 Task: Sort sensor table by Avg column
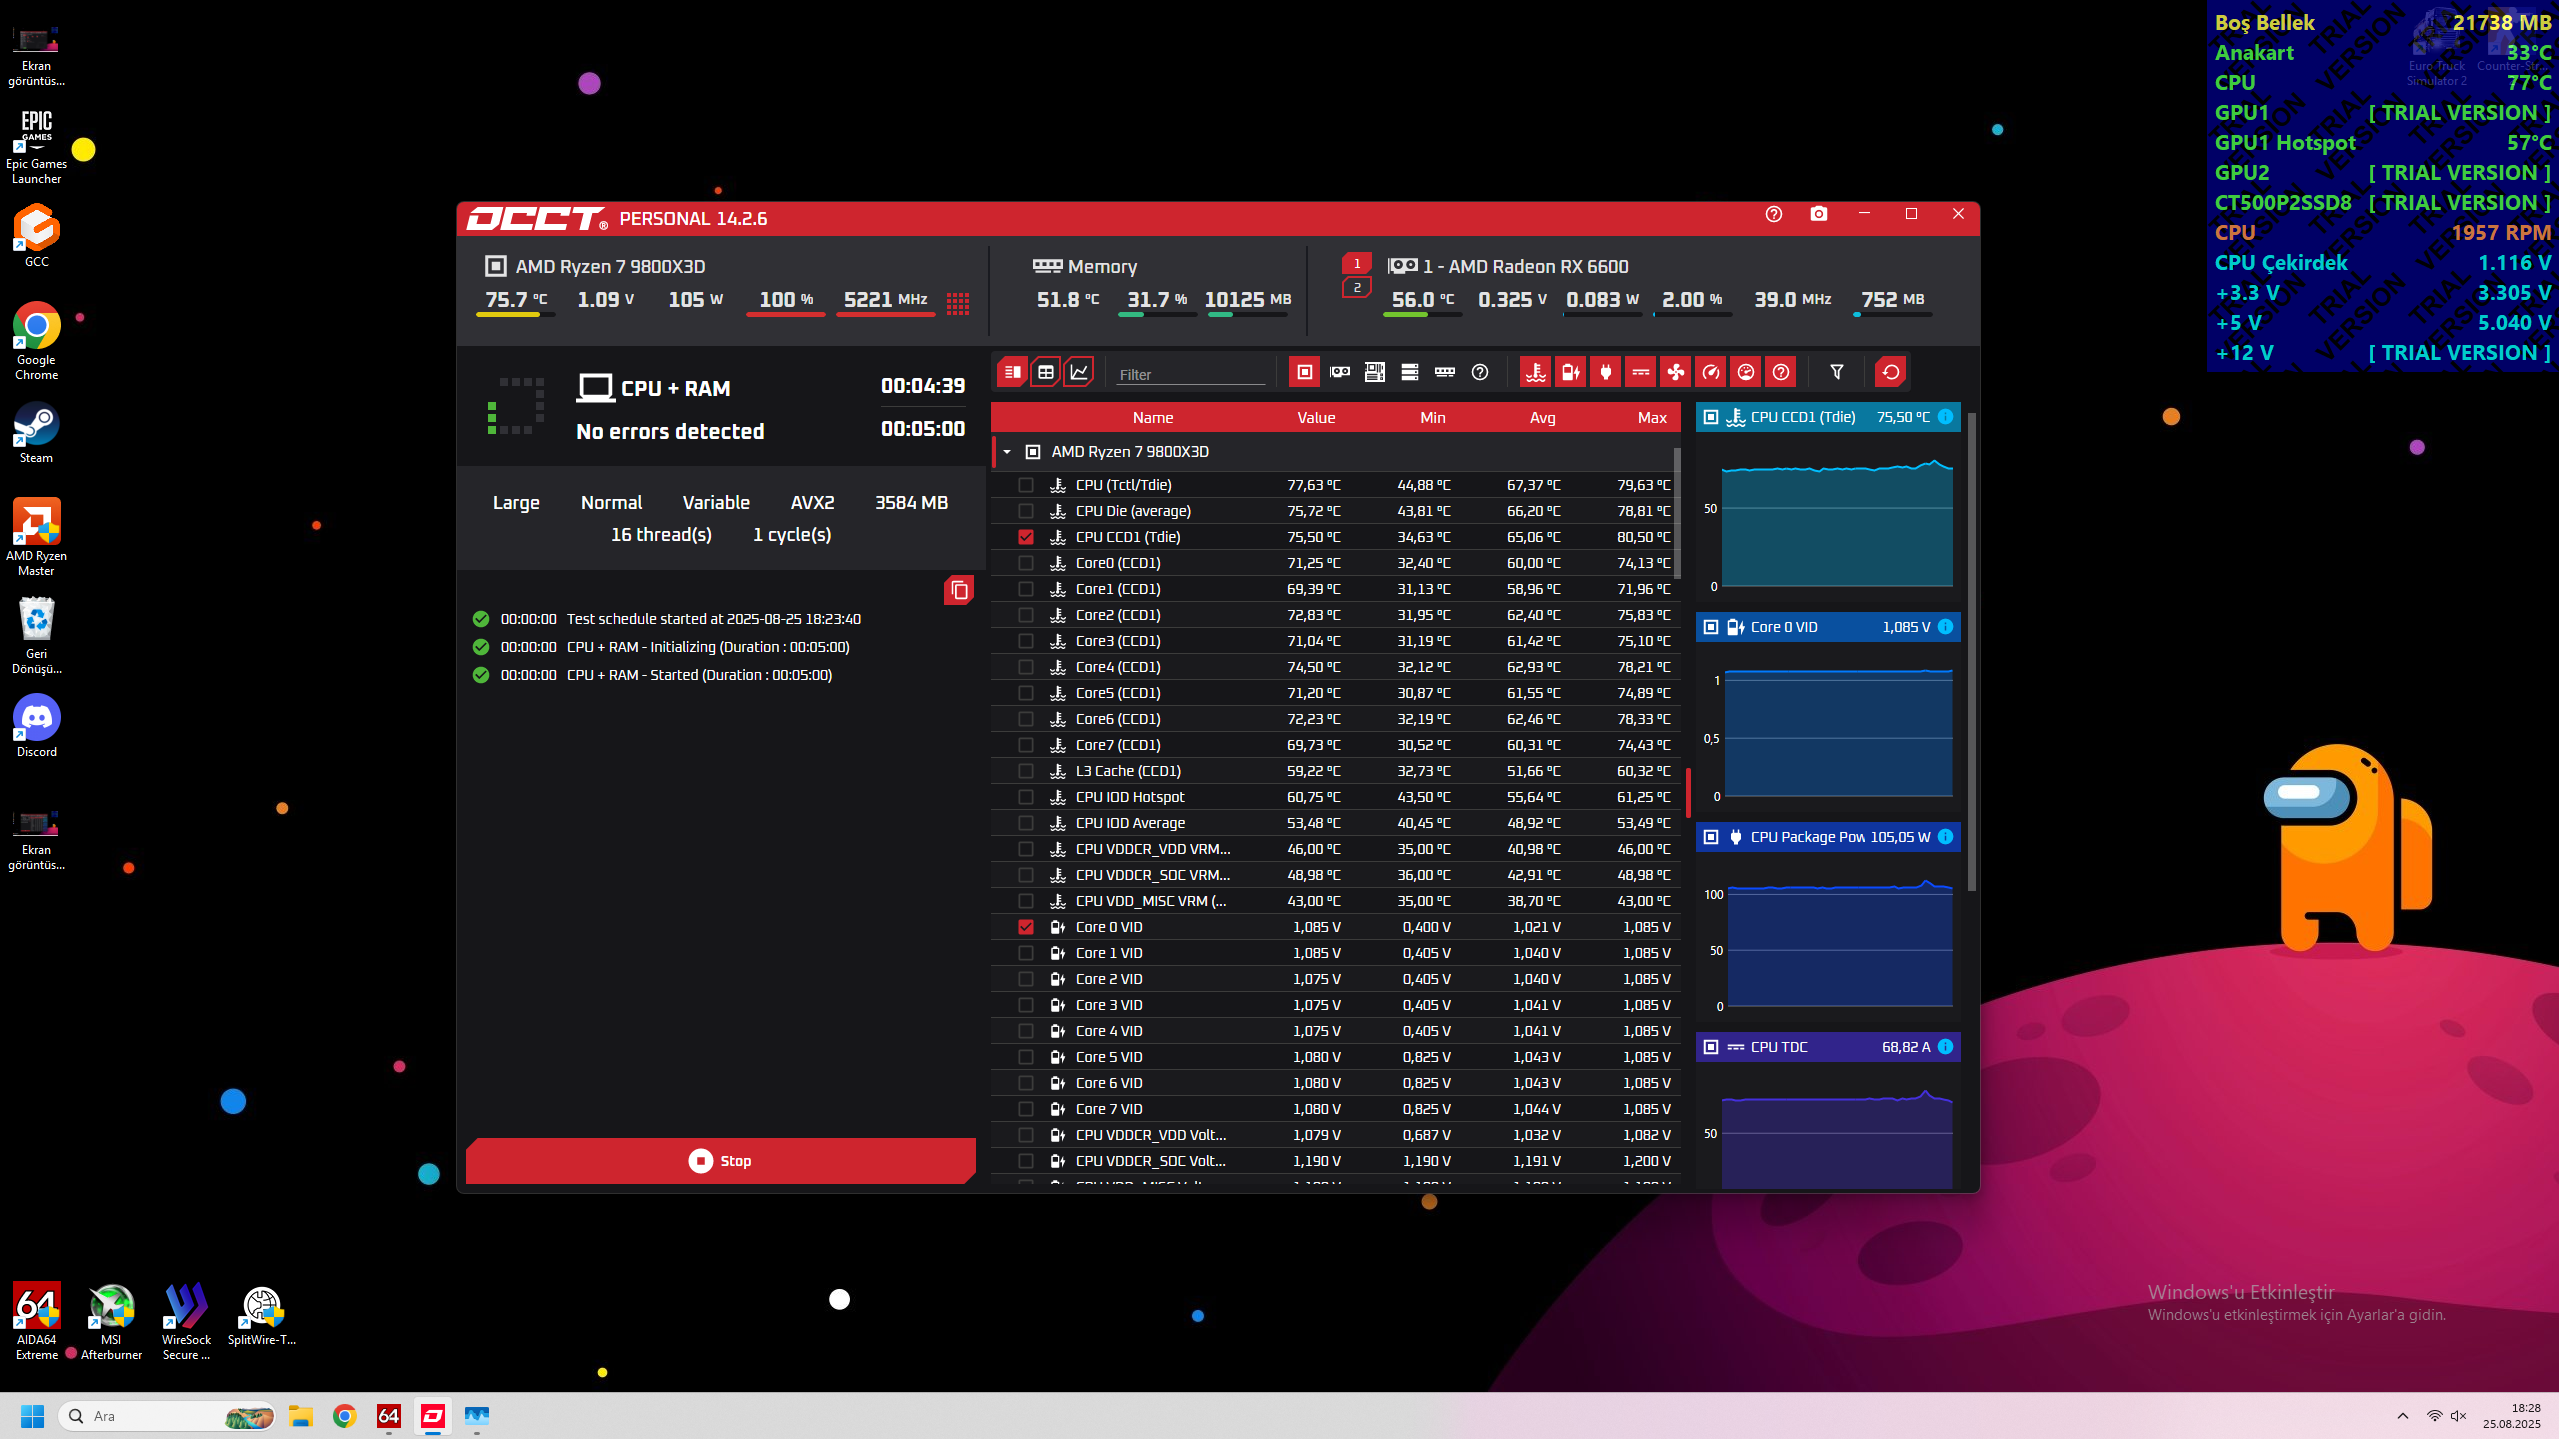[1543, 418]
